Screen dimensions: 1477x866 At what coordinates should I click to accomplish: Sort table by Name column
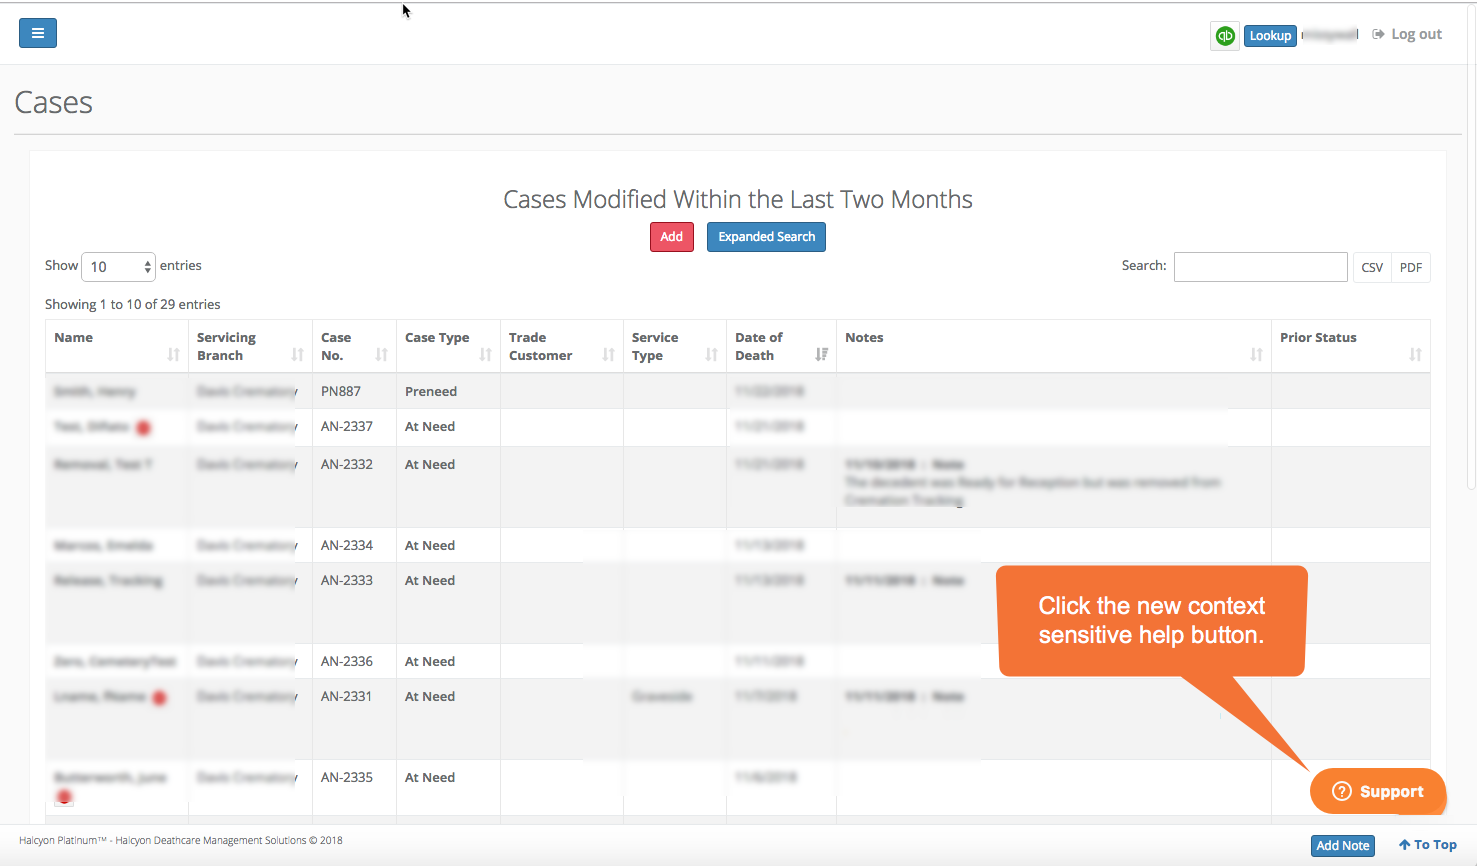(116, 346)
